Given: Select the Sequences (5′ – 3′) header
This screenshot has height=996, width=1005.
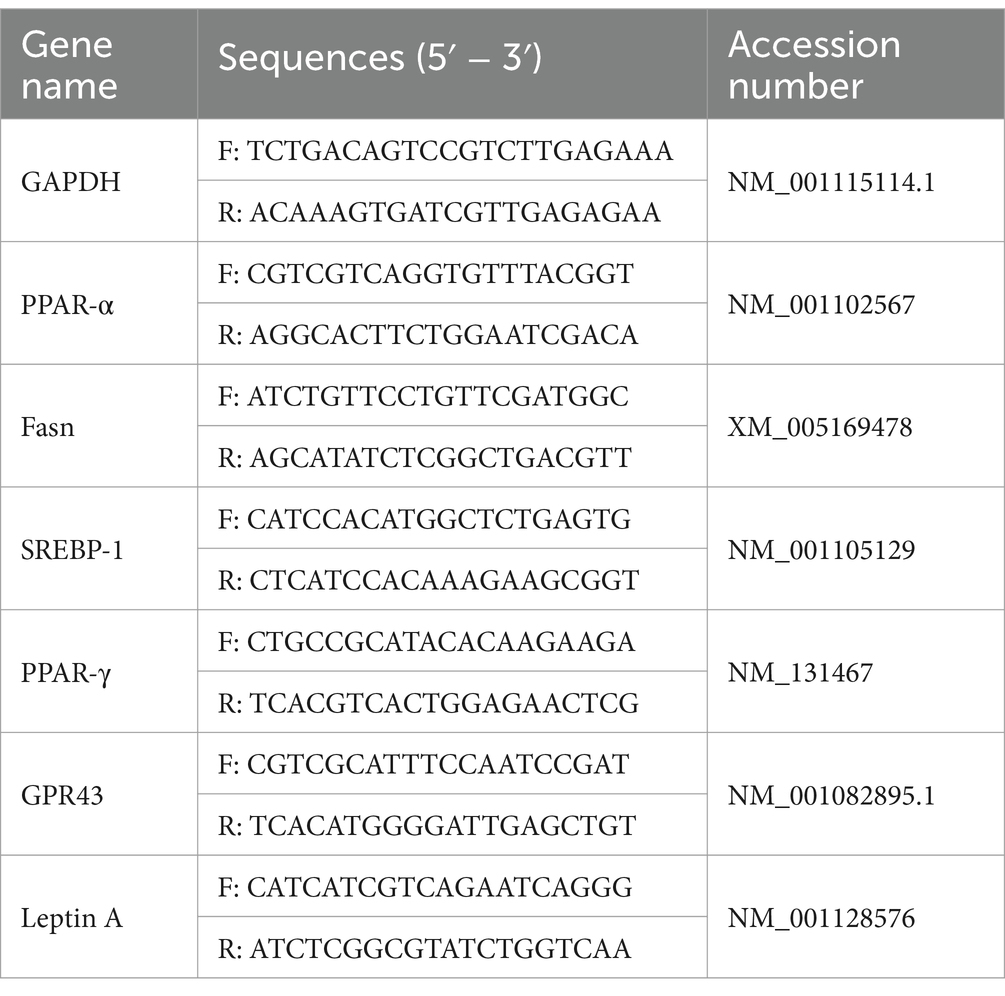Looking at the screenshot, I should coord(453,64).
